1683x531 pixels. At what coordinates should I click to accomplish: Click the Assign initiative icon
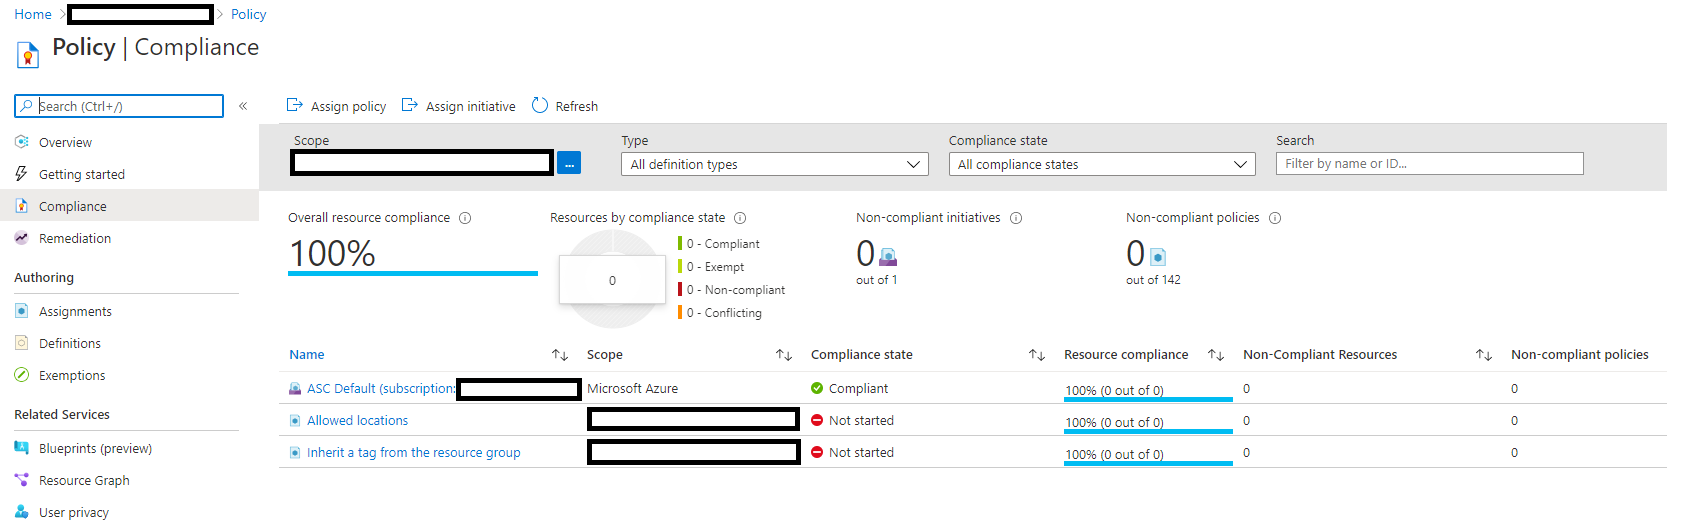[x=409, y=106]
